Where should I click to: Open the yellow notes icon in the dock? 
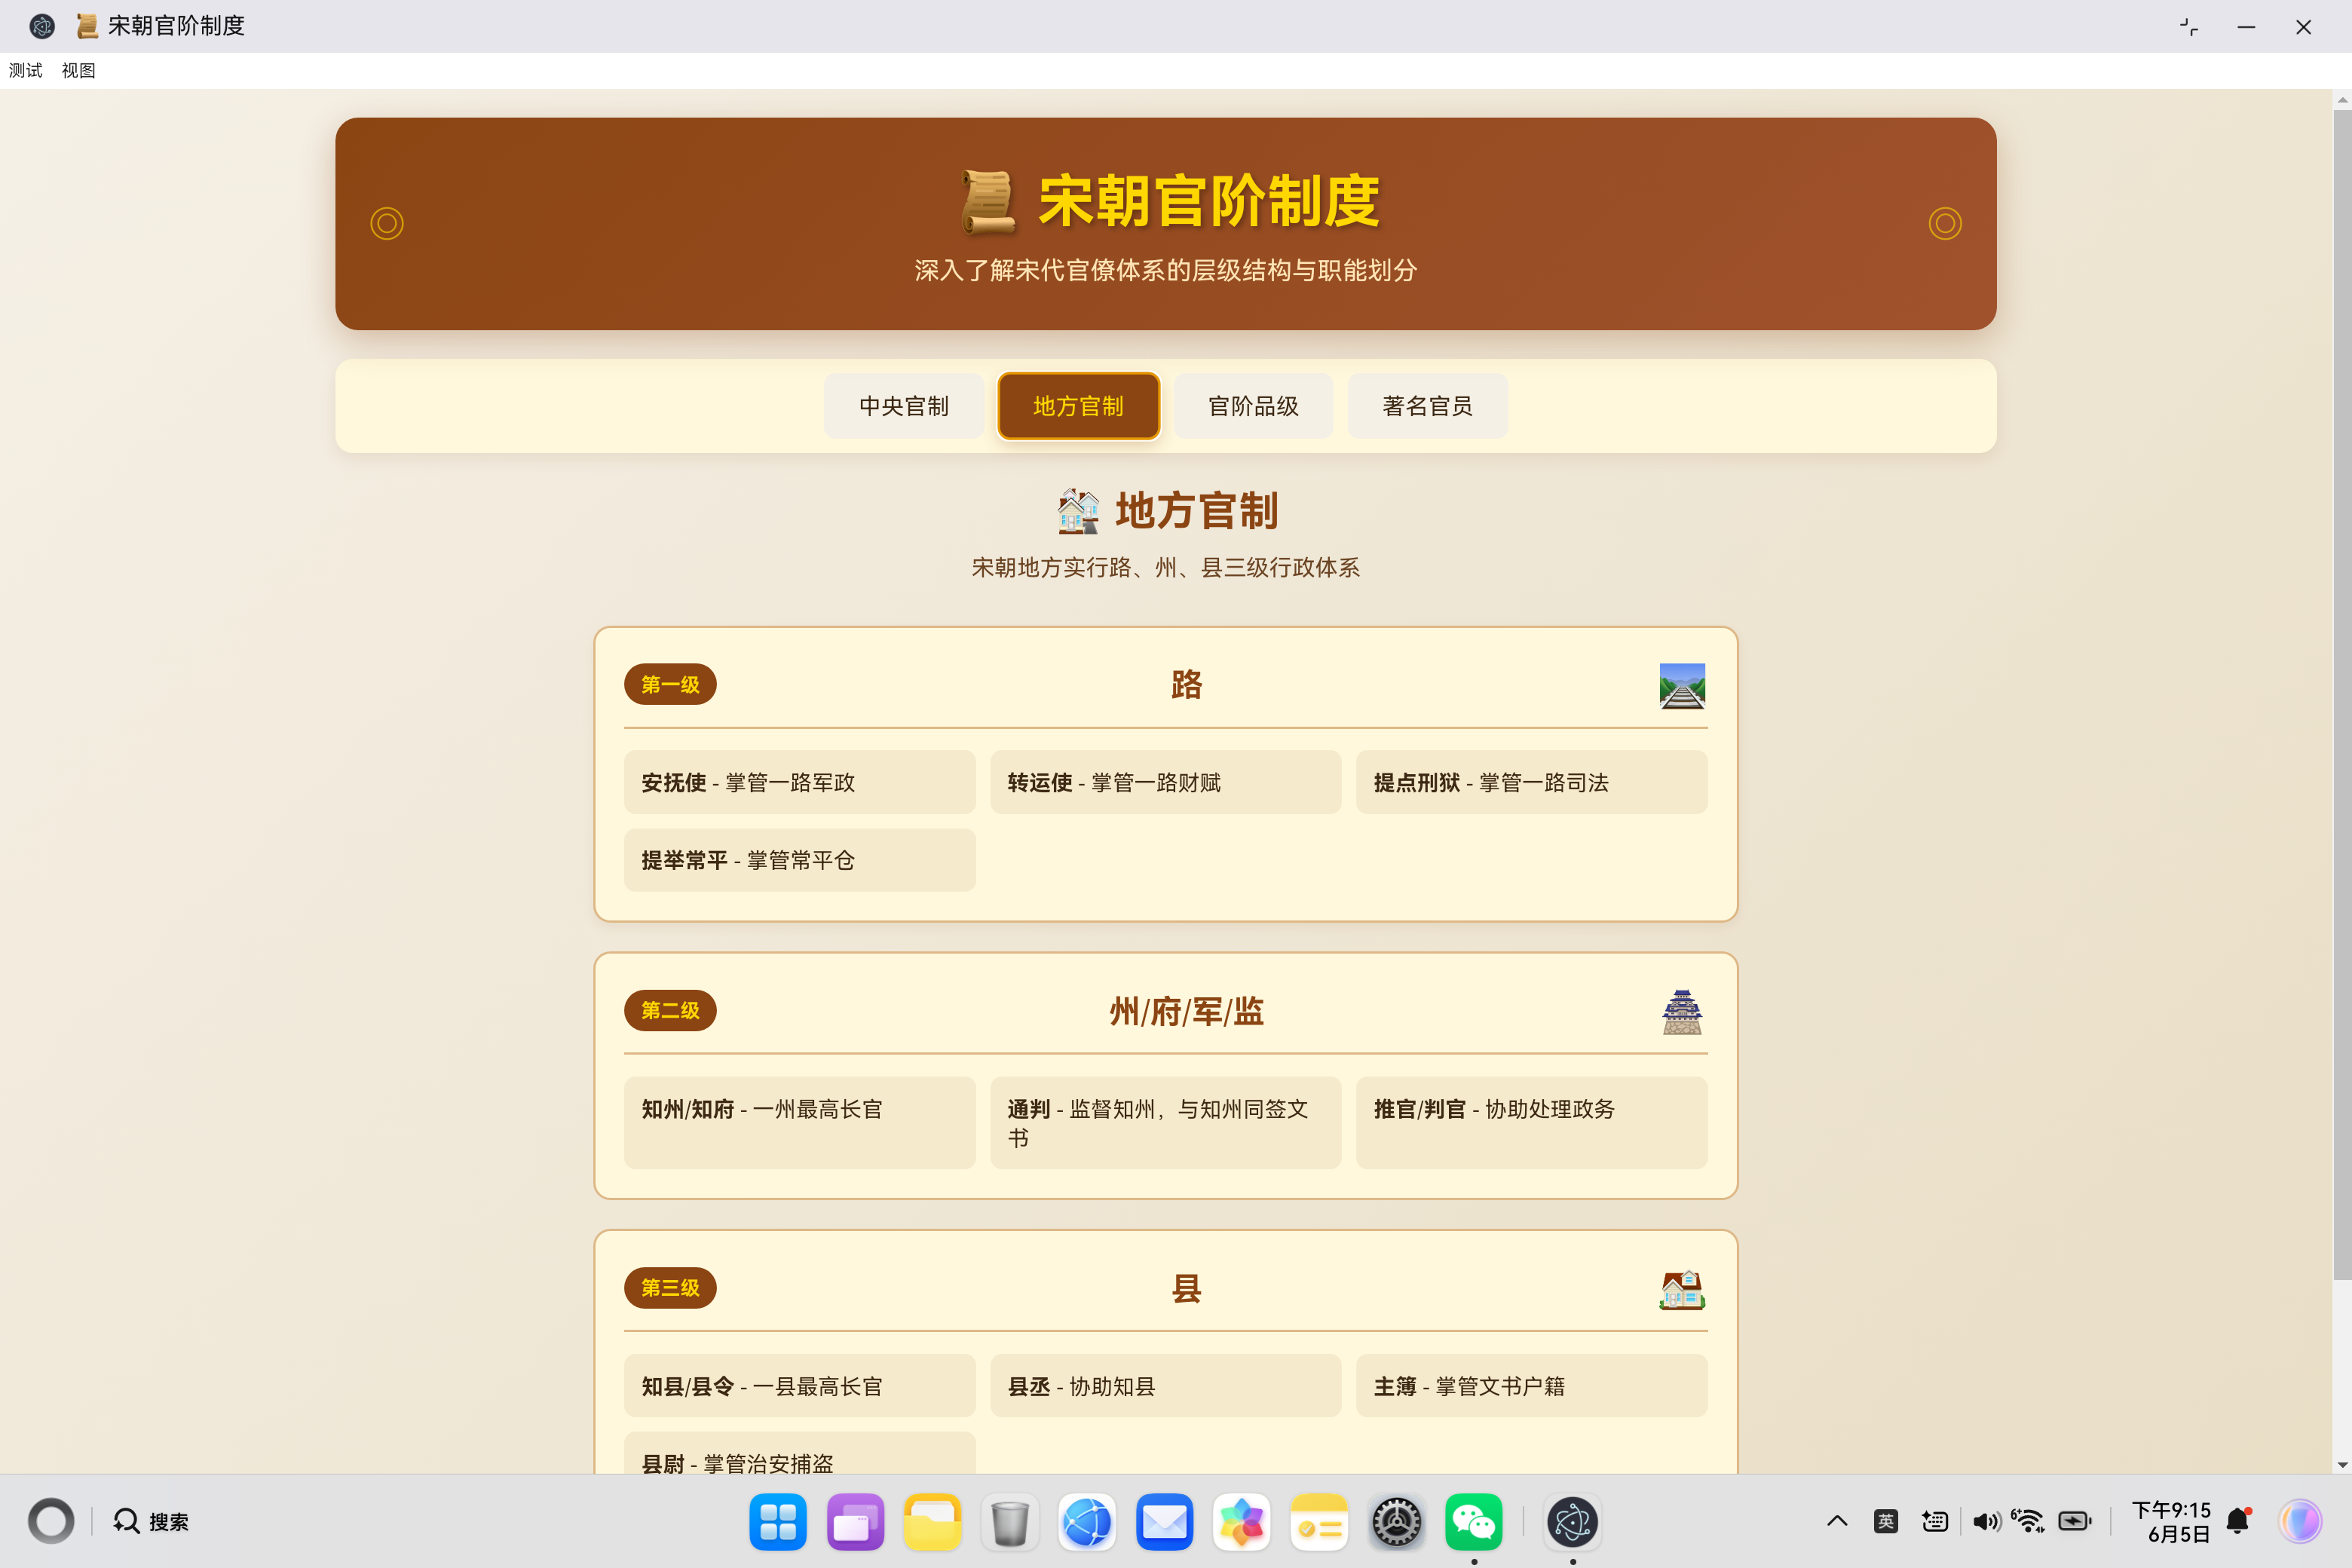coord(1319,1522)
